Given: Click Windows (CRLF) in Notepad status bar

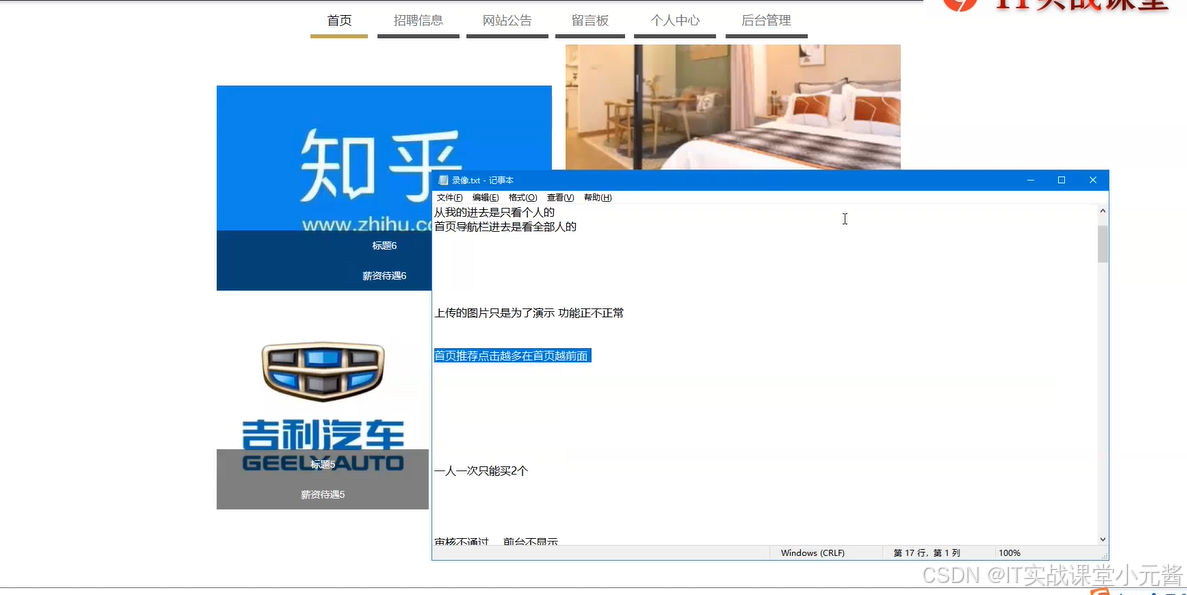Looking at the screenshot, I should click(x=813, y=553).
